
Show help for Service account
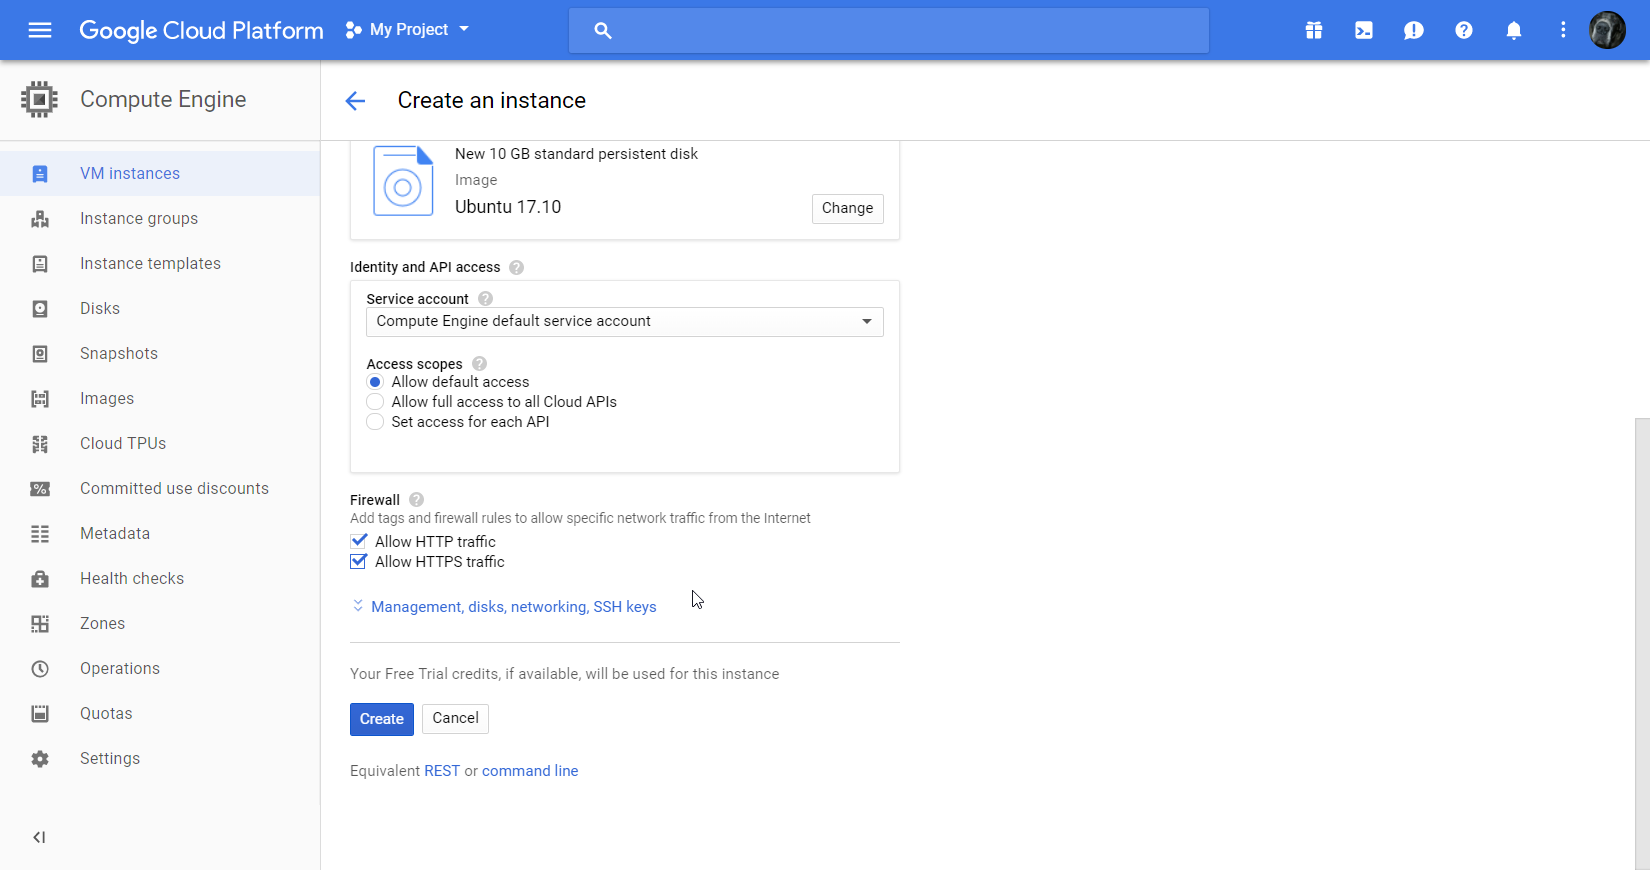[x=485, y=299]
